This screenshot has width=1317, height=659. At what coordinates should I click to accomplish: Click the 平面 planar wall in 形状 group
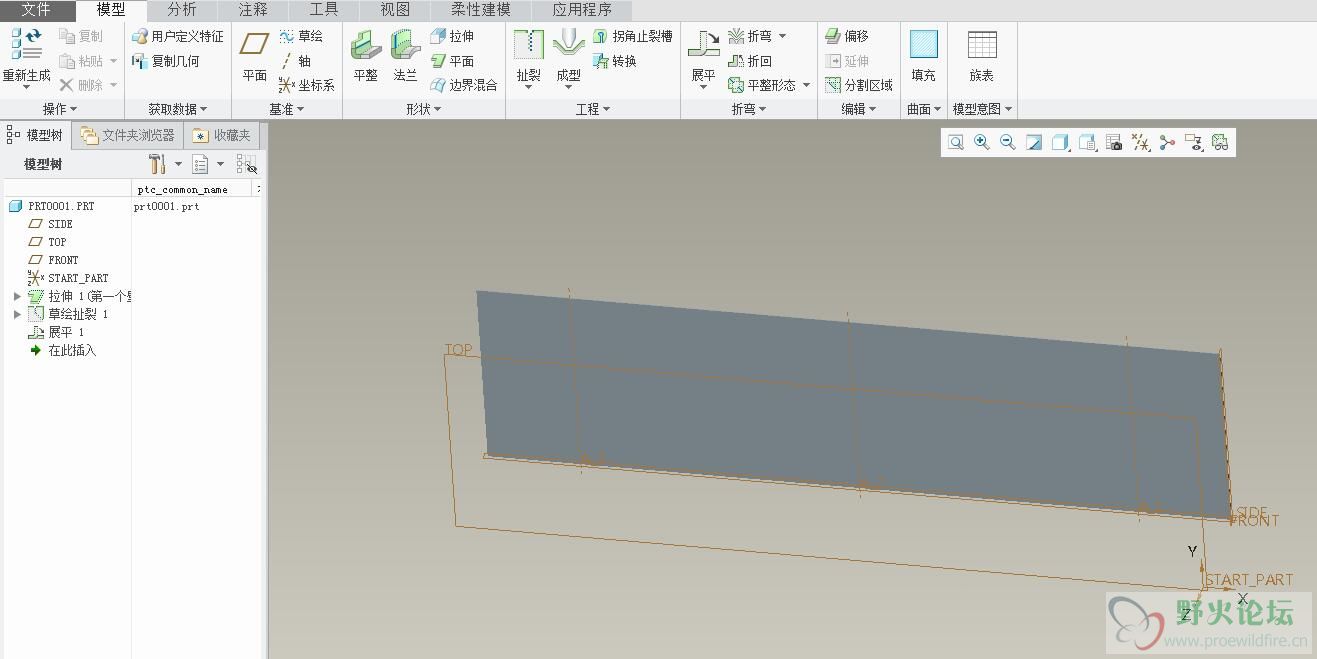(452, 61)
